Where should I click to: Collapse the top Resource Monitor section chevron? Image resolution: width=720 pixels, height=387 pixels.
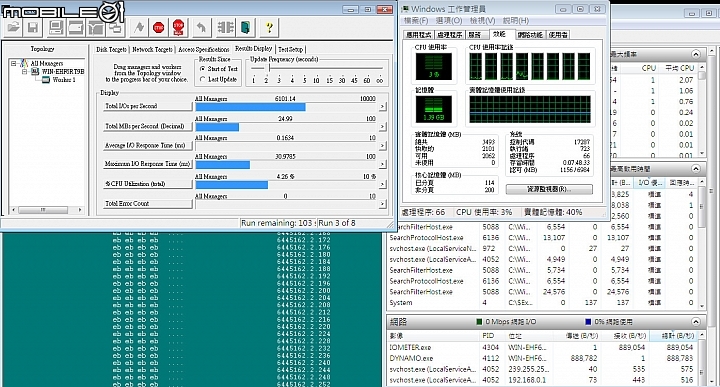(696, 54)
